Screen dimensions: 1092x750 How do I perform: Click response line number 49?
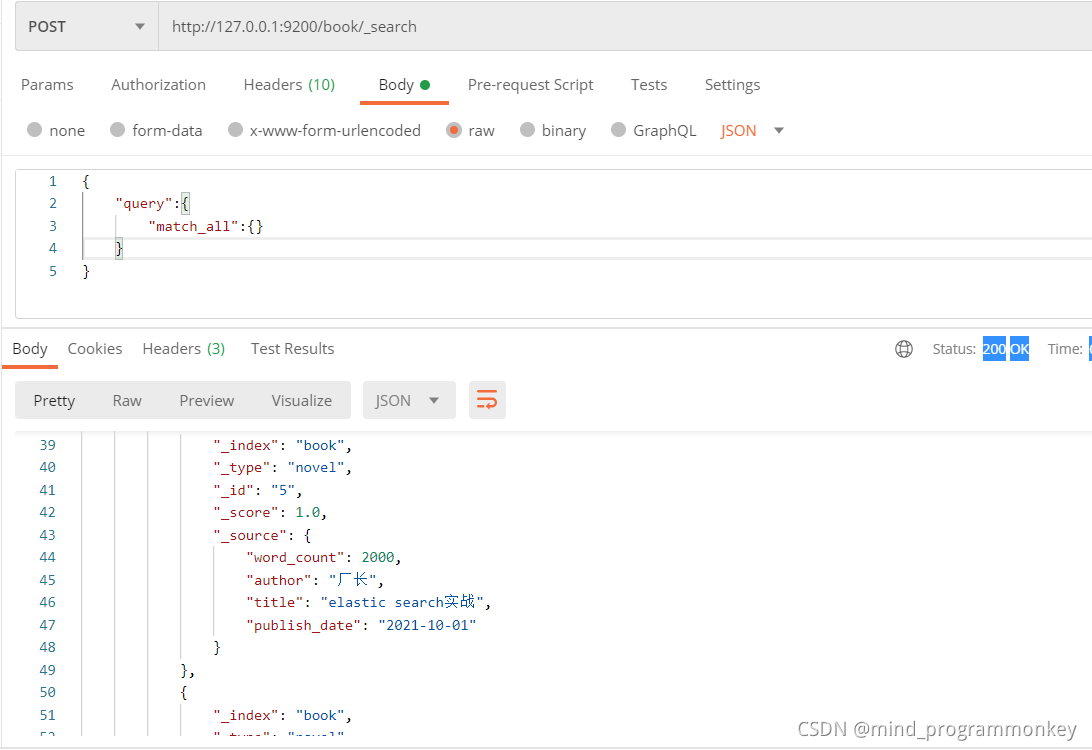[47, 670]
